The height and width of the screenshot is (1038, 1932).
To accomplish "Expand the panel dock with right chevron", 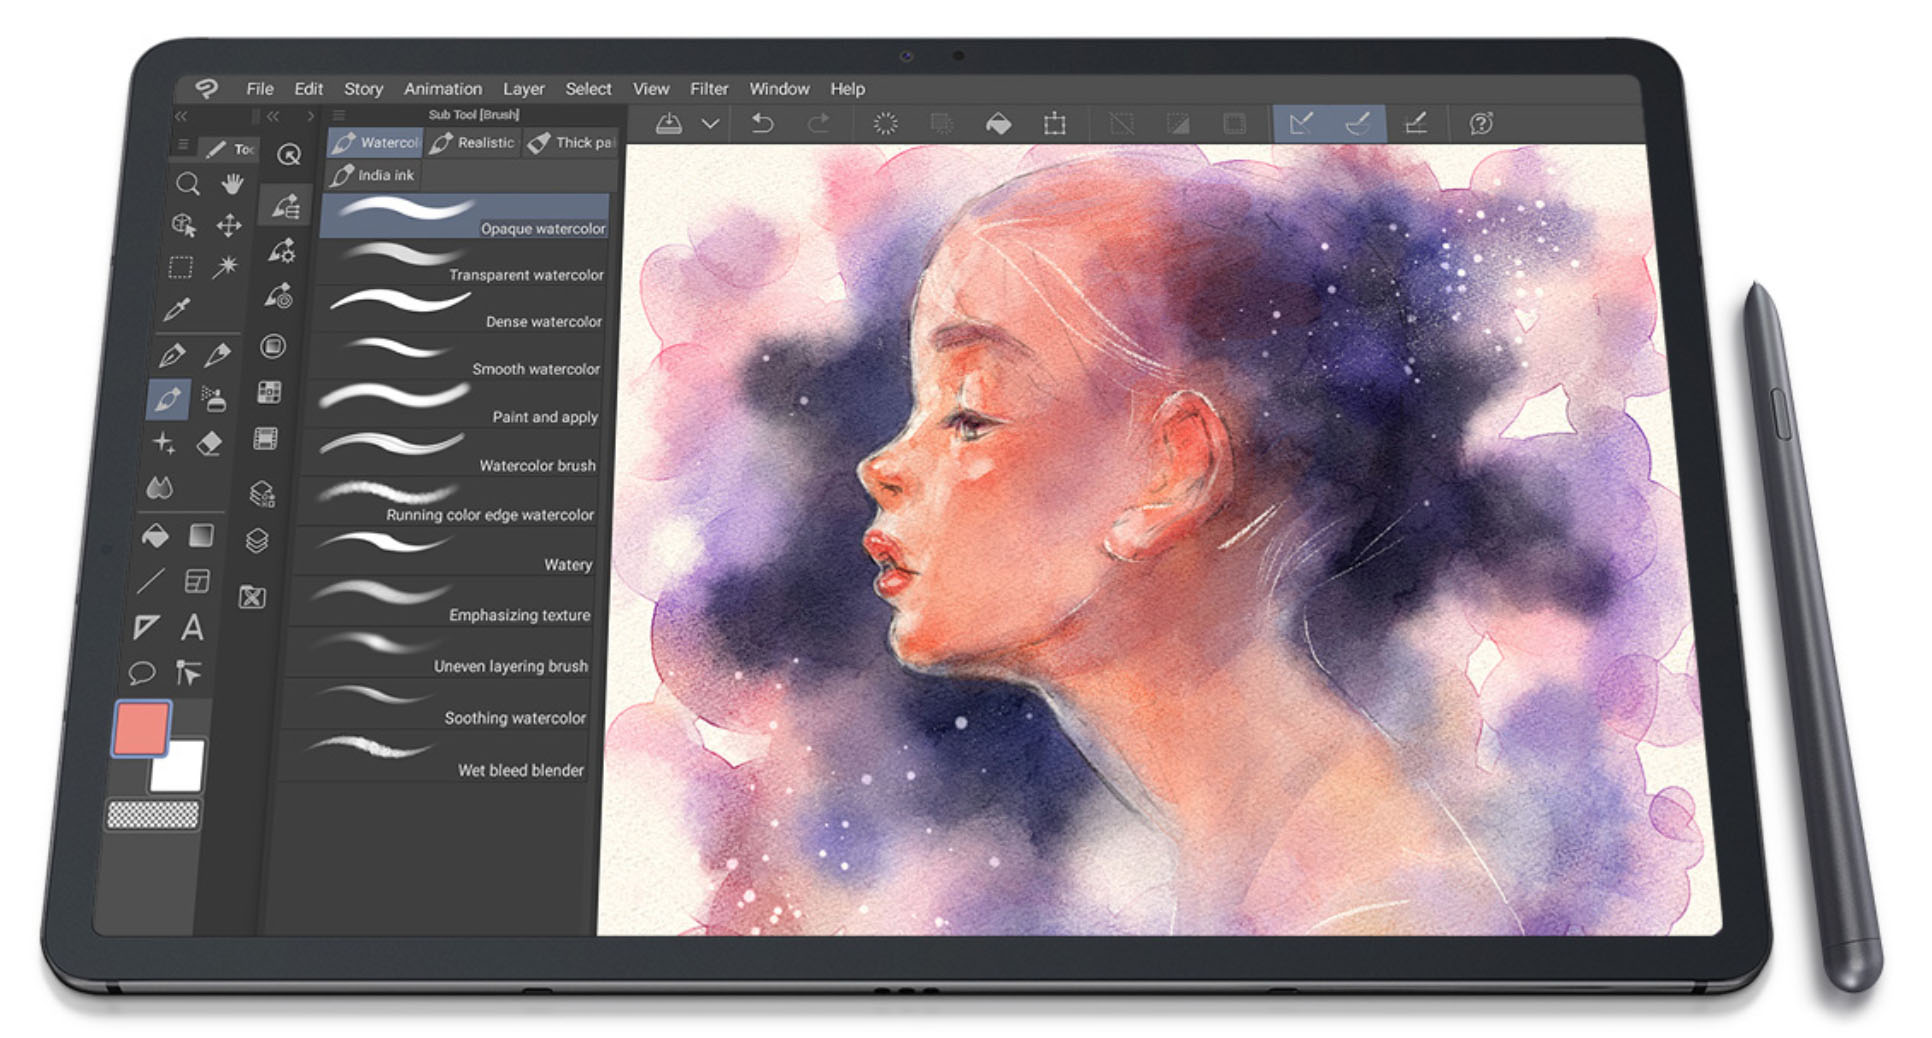I will [x=311, y=117].
